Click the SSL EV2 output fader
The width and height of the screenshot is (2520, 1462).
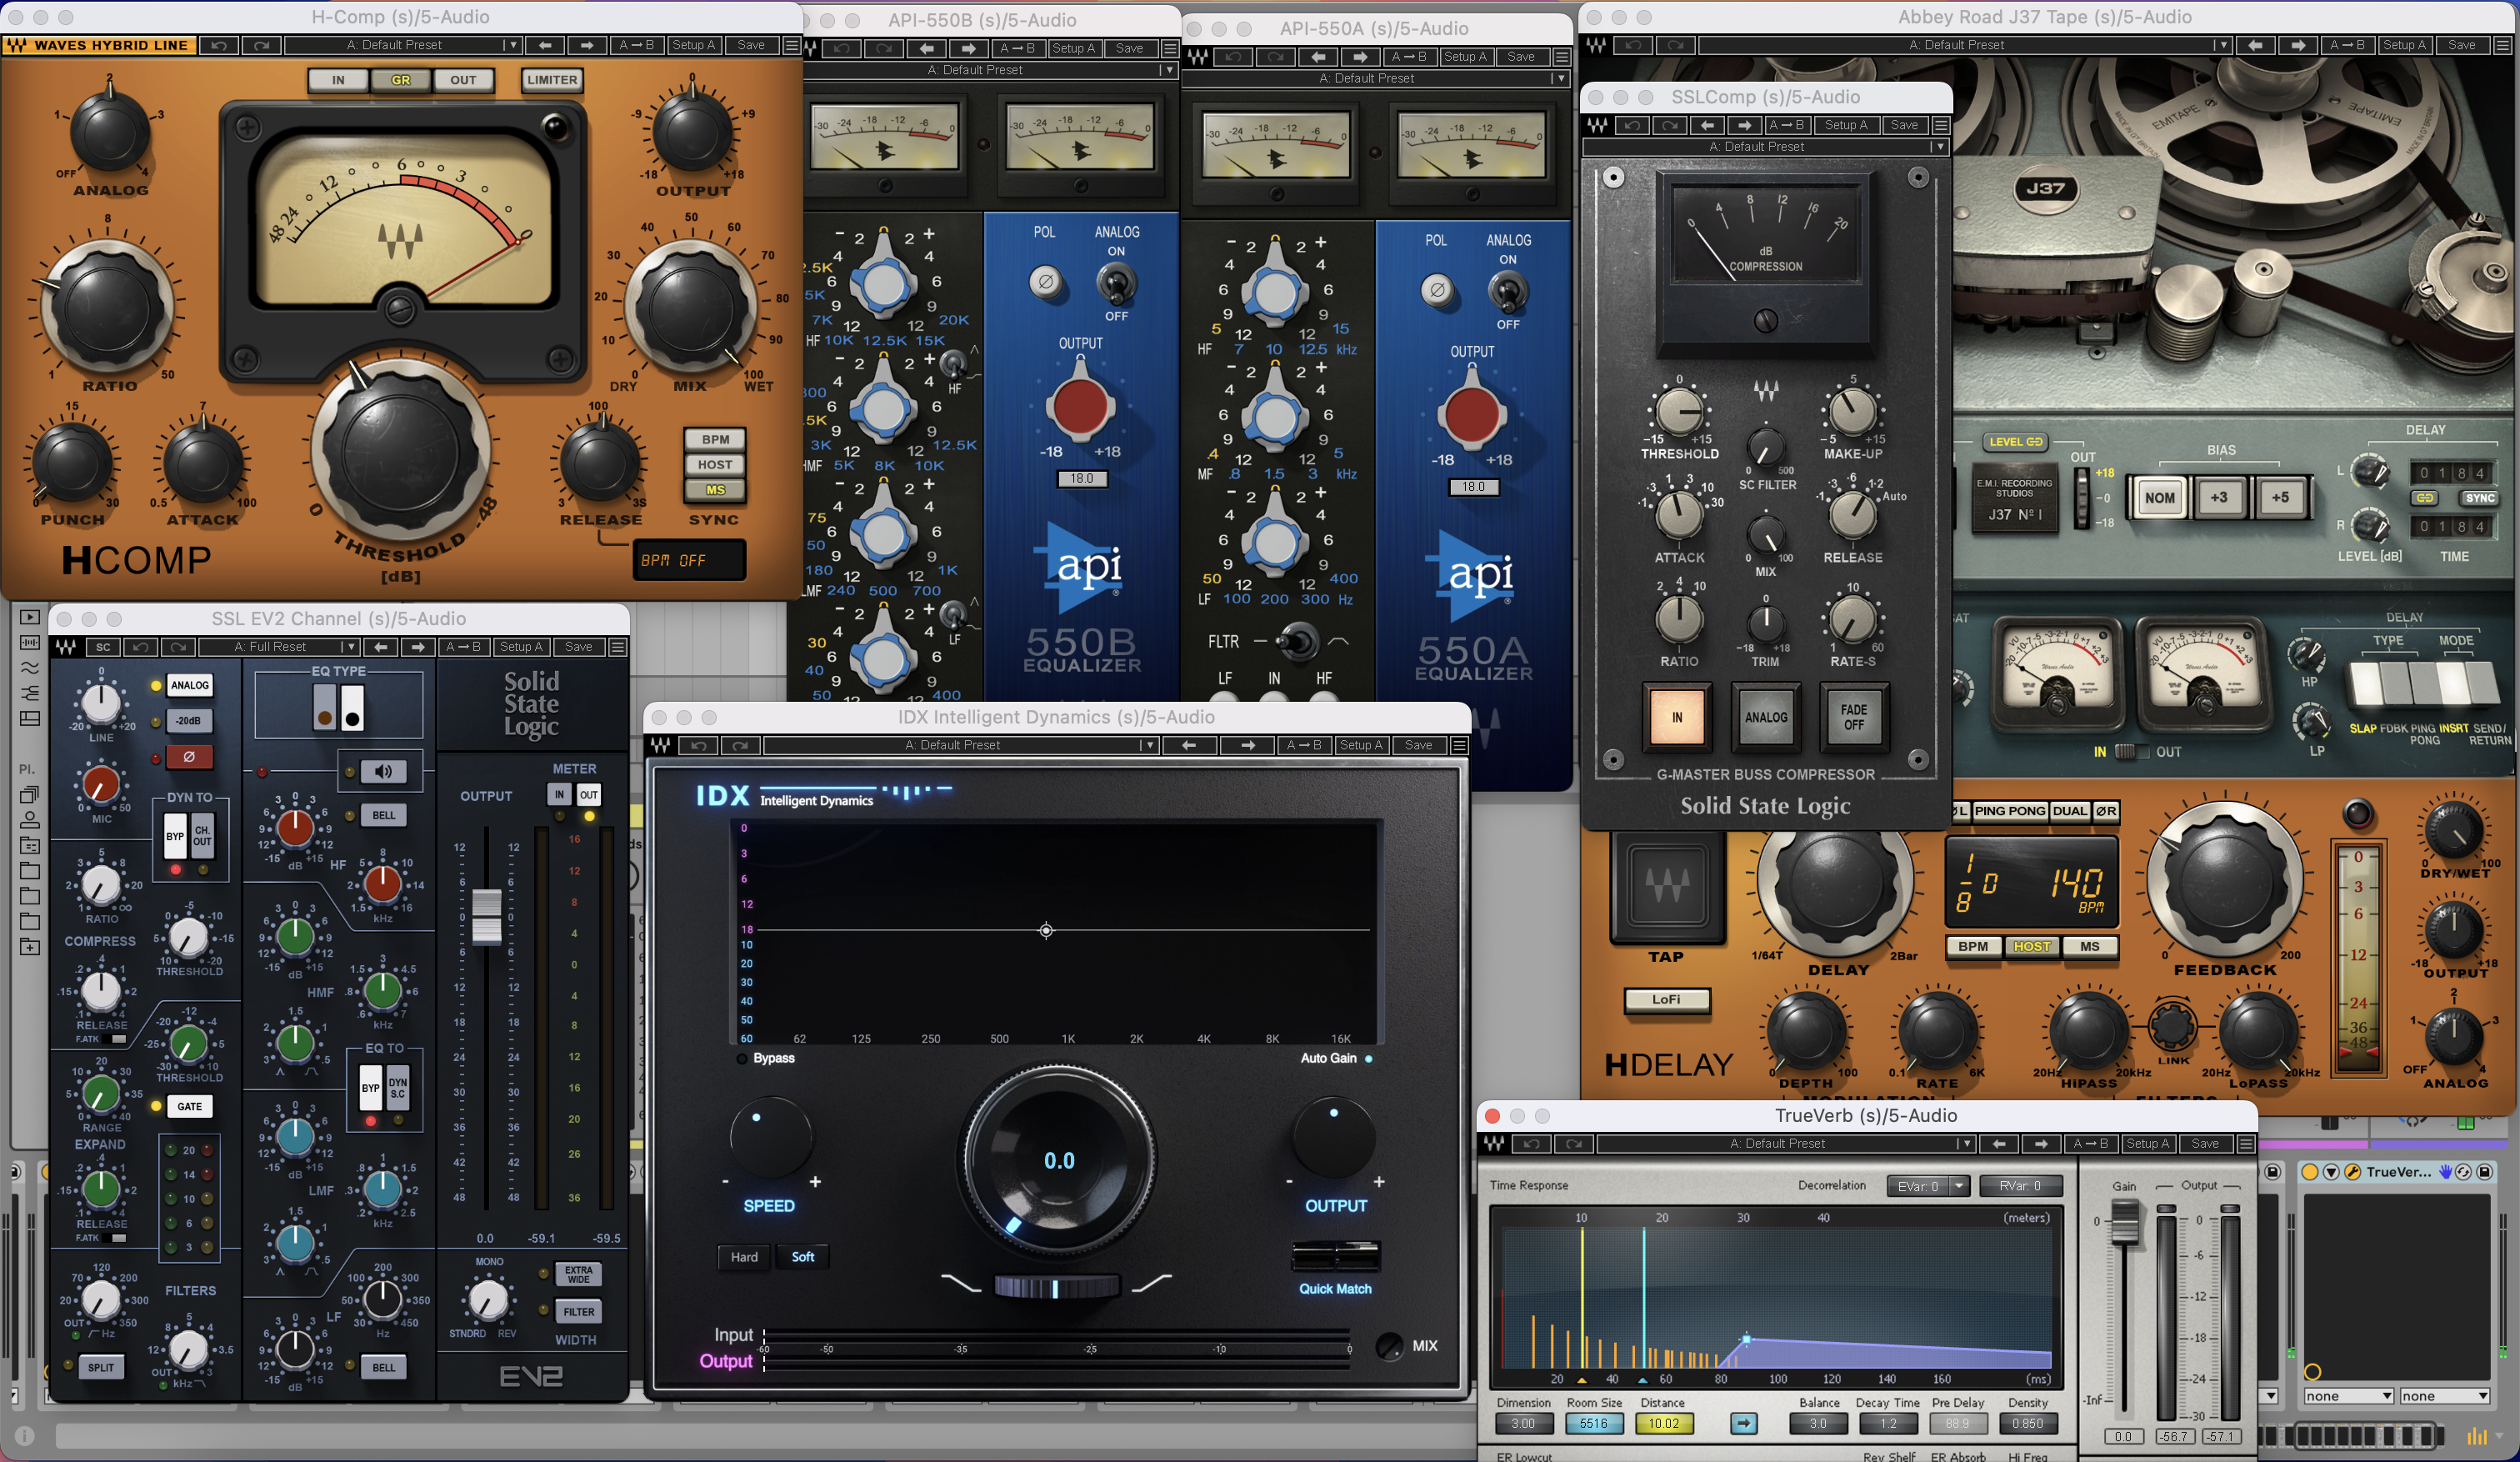pos(486,915)
